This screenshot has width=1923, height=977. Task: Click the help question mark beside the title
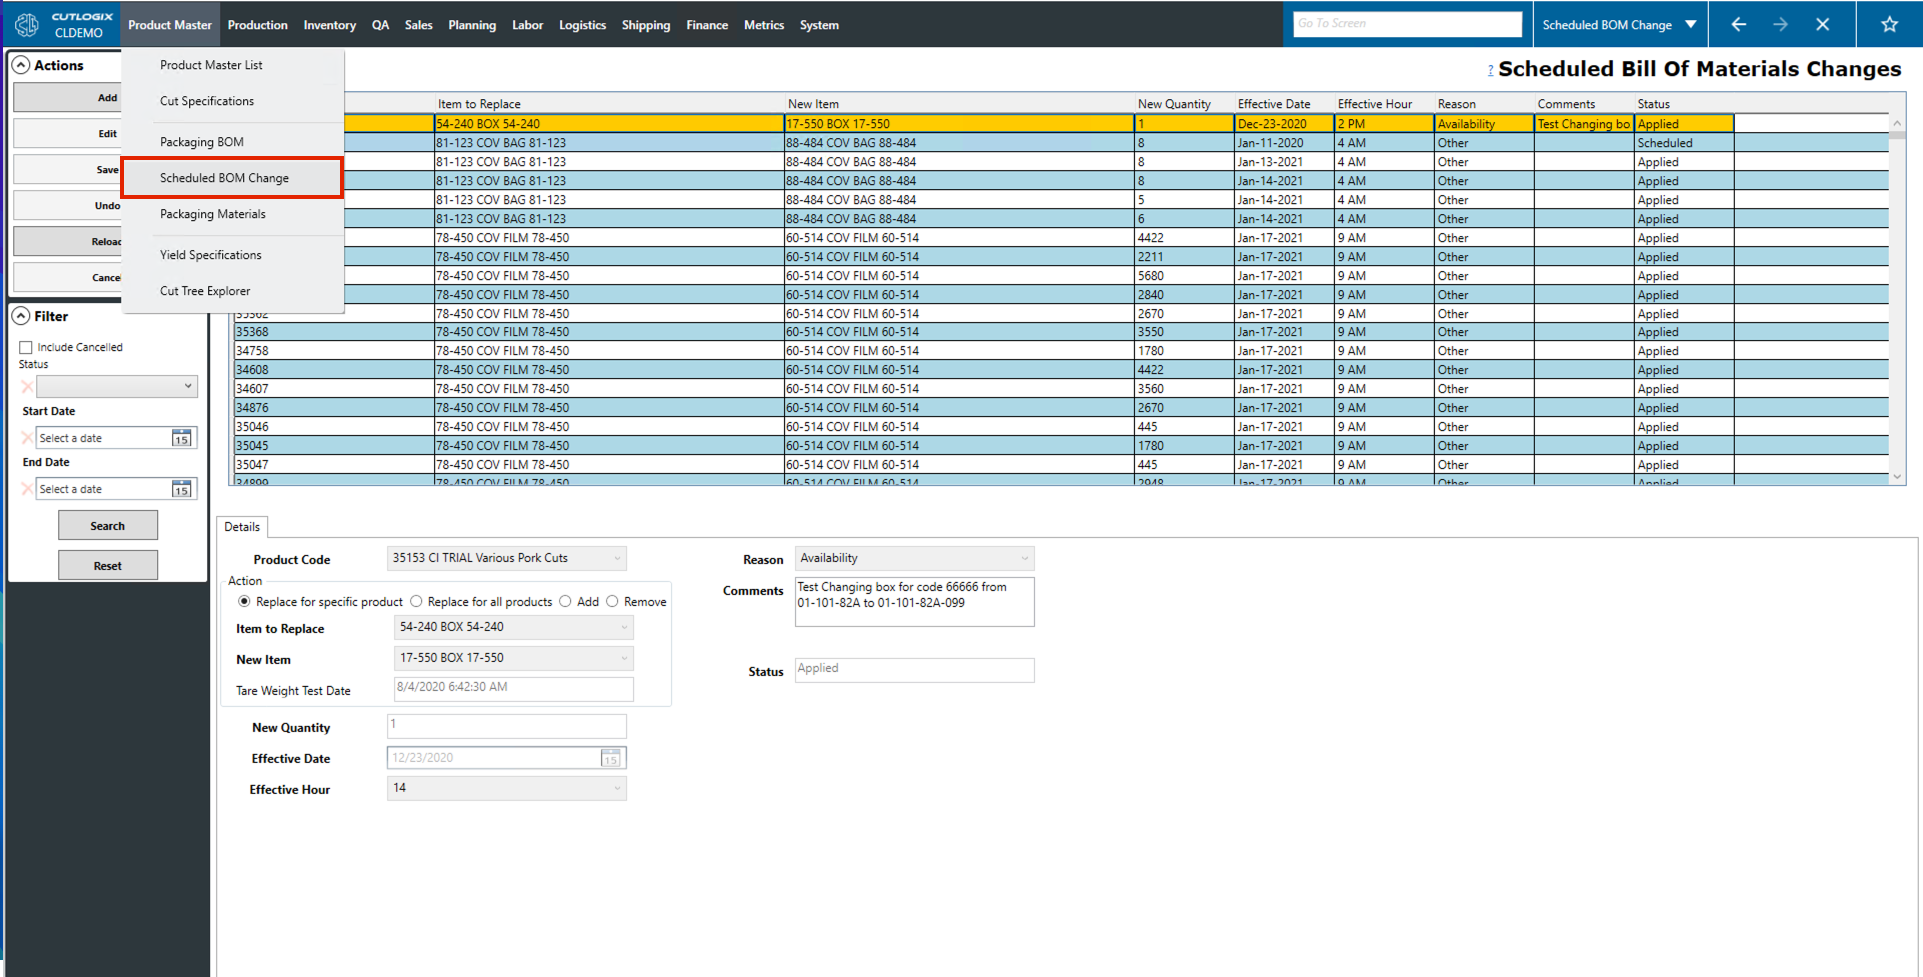pyautogui.click(x=1490, y=70)
